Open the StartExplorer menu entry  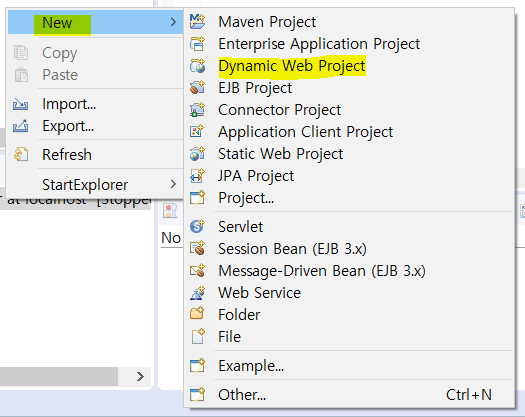(95, 184)
